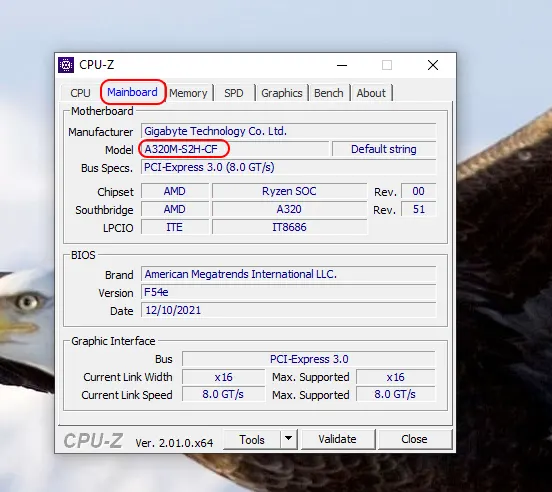552x492 pixels.
Task: Click the IT8686 LPCIO value
Action: pos(289,227)
